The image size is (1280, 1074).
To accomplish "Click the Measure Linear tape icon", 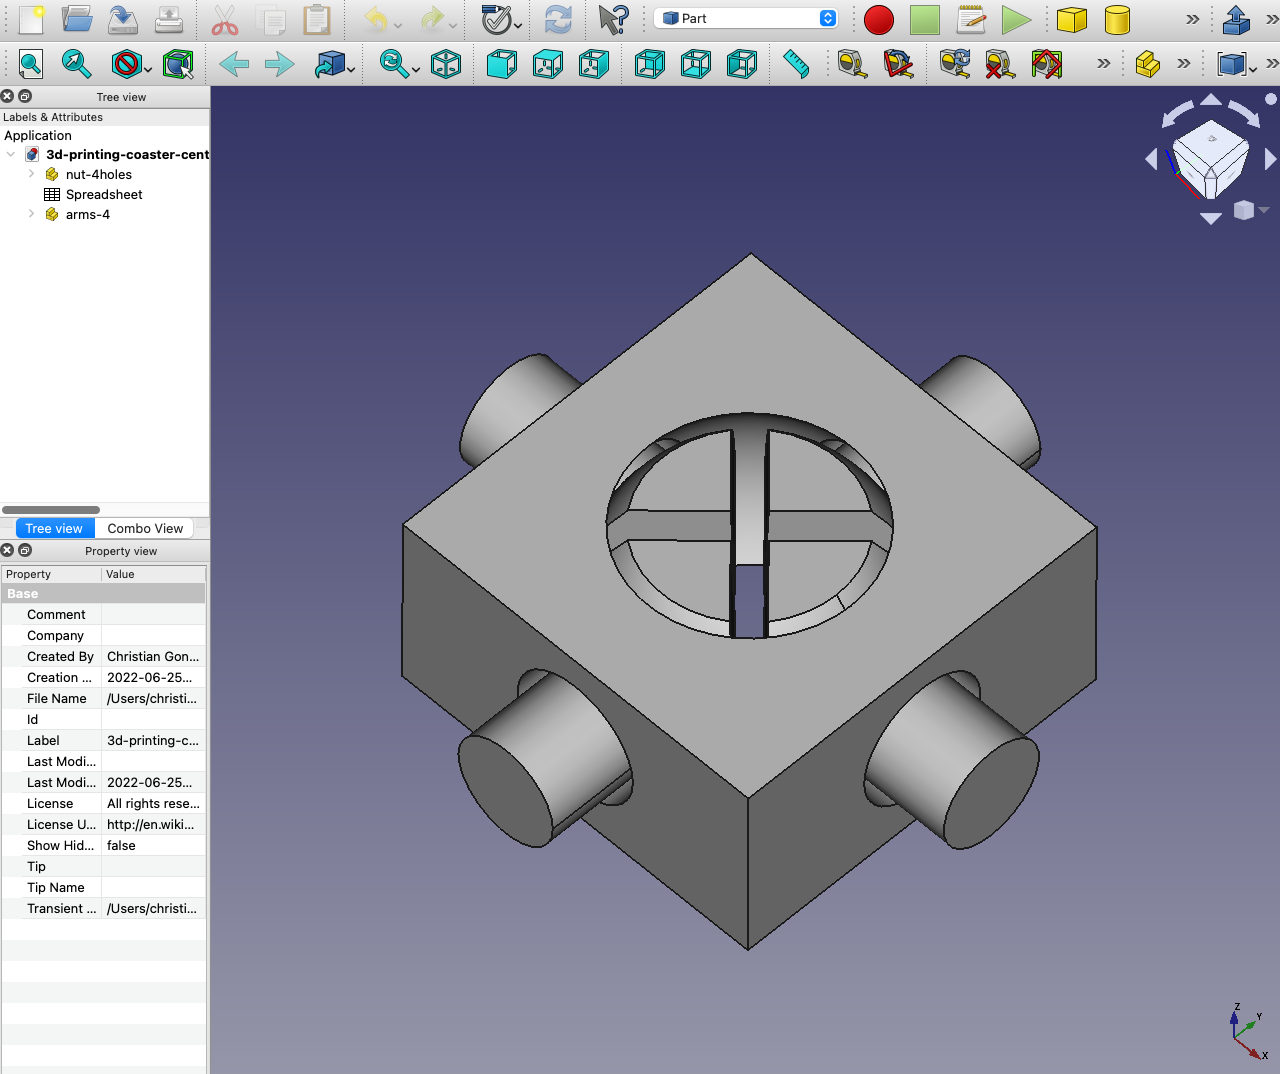I will tap(852, 65).
